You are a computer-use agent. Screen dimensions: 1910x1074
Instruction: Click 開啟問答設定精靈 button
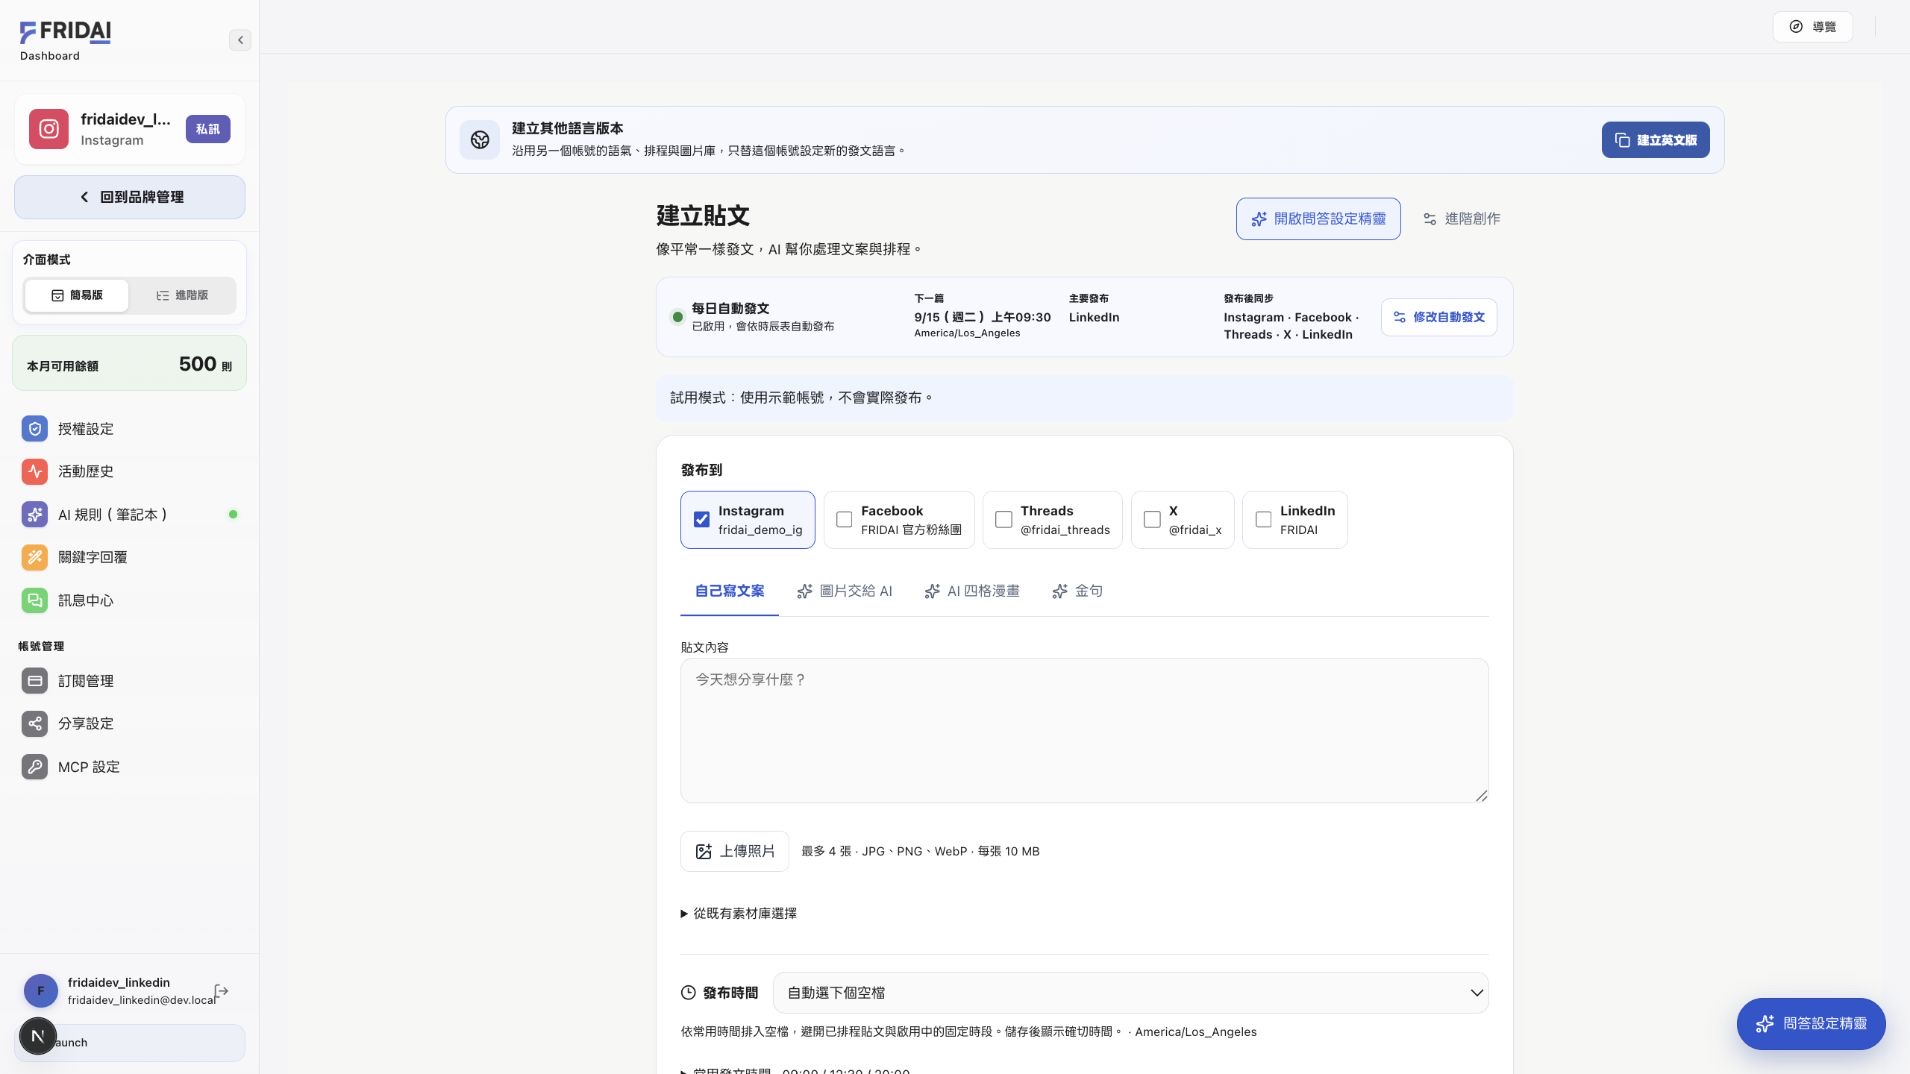pos(1318,219)
